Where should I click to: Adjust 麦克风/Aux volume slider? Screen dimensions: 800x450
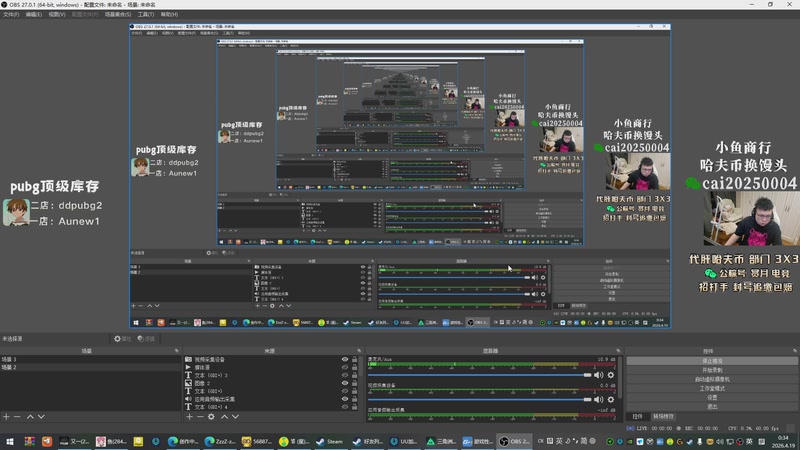pyautogui.click(x=479, y=375)
